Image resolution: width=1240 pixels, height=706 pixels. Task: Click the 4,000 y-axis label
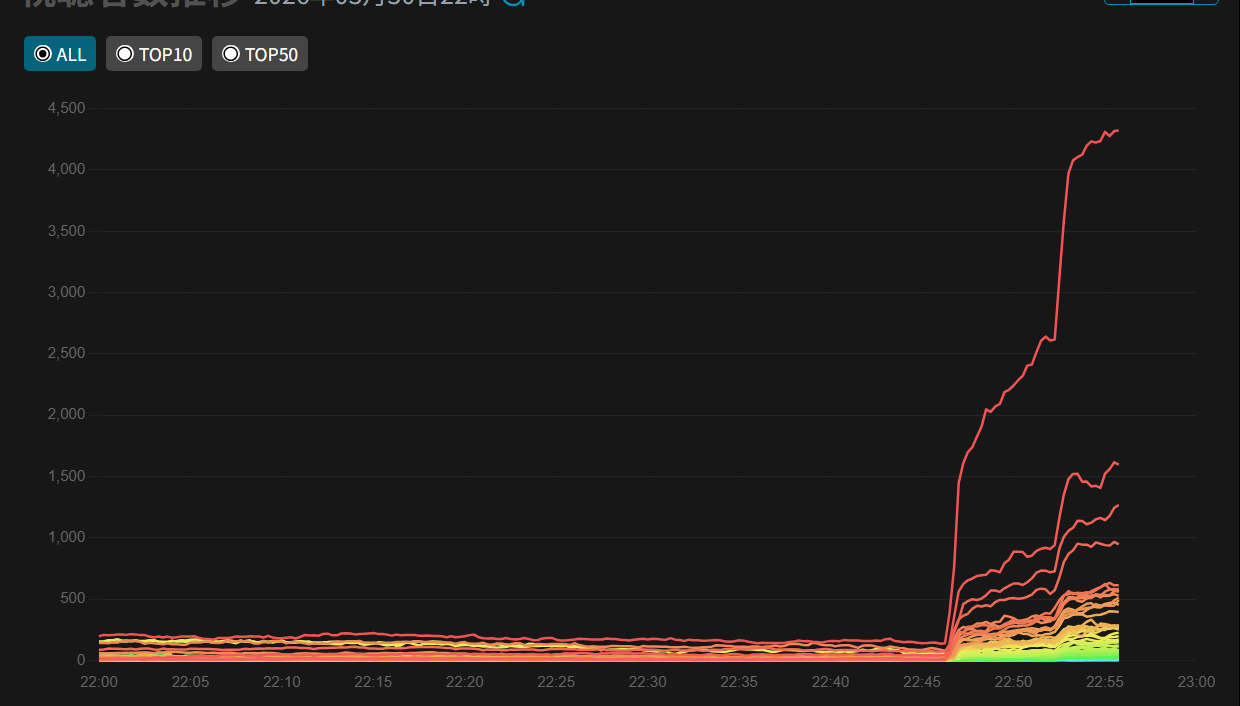tap(67, 169)
